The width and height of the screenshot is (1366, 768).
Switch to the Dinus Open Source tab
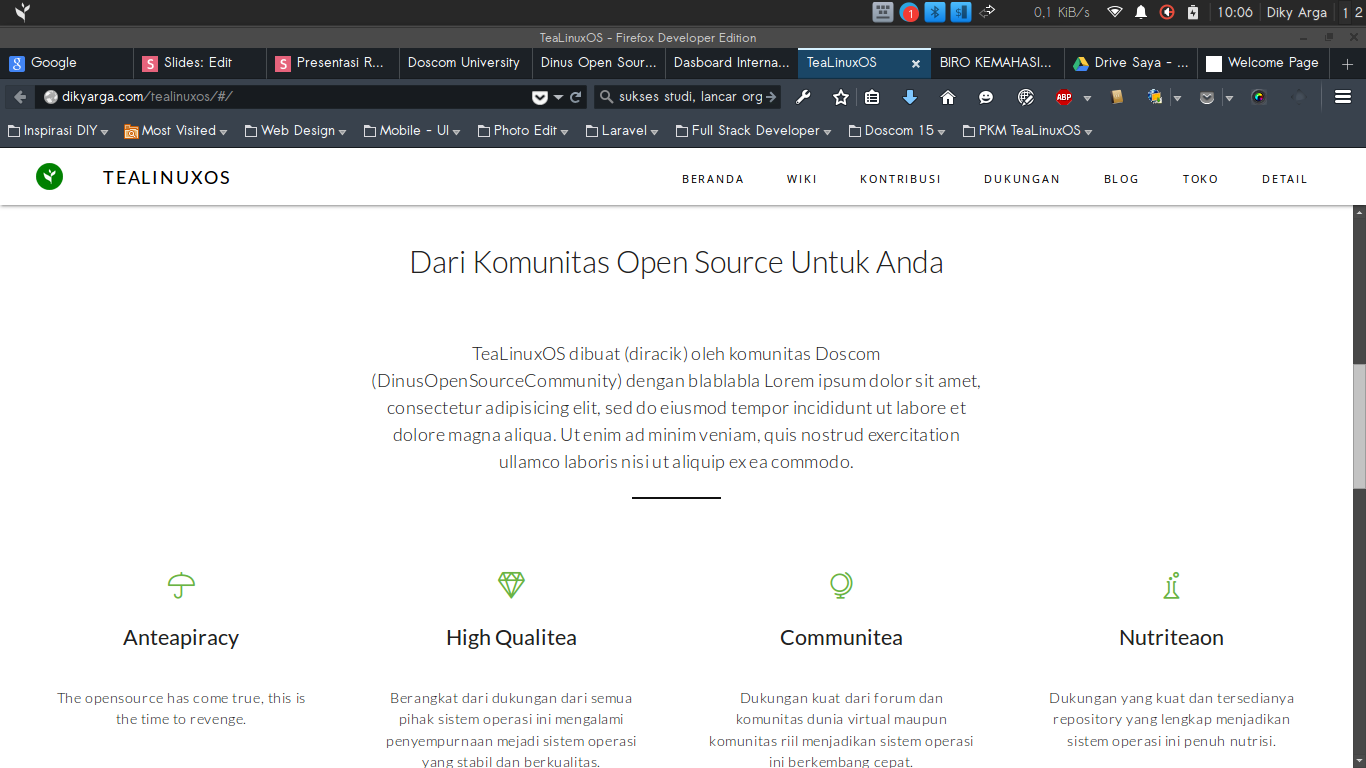tap(599, 63)
